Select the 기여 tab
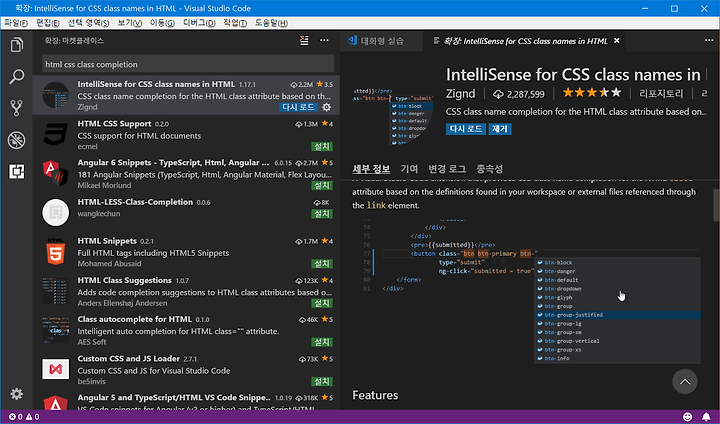This screenshot has width=720, height=424. 409,169
